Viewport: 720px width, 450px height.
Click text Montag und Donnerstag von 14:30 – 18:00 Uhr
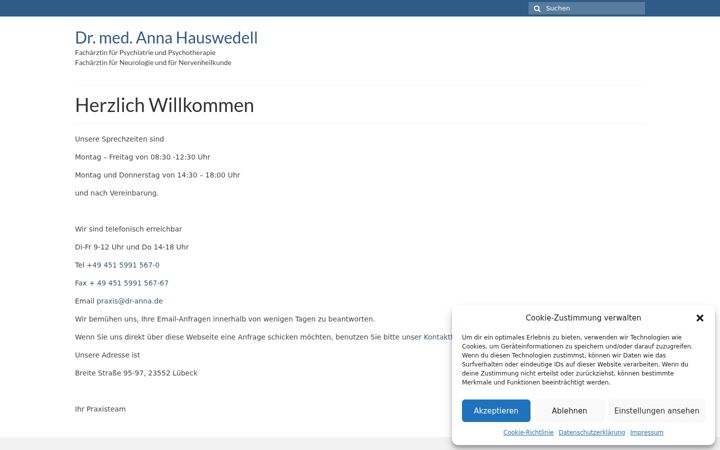pos(158,175)
